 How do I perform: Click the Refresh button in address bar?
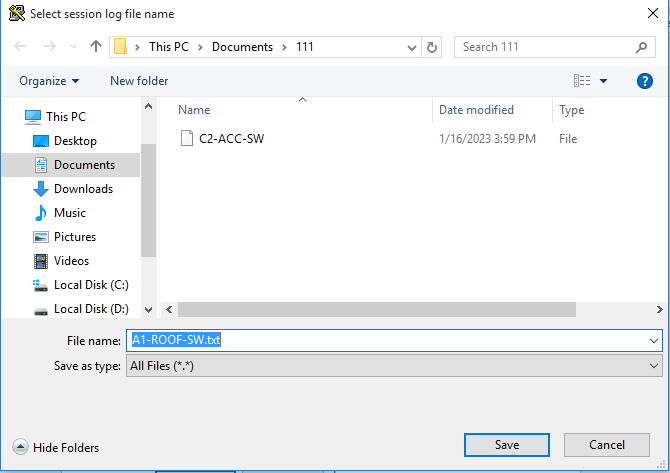tap(432, 47)
